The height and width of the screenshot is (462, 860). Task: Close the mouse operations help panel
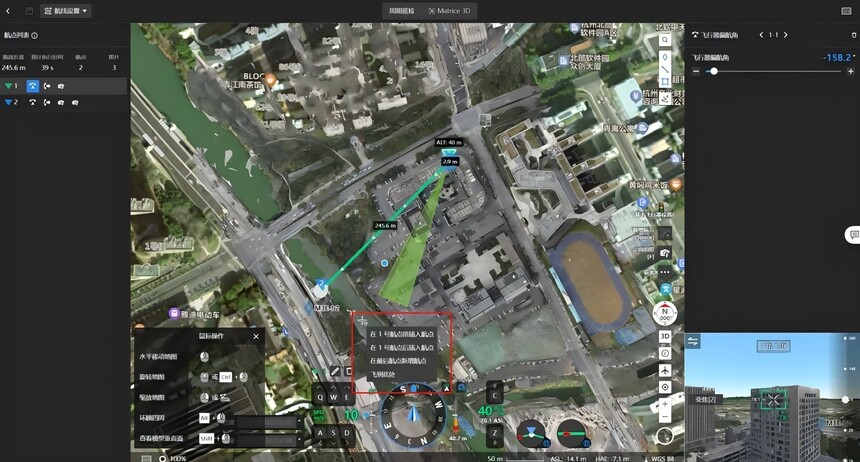pos(256,336)
